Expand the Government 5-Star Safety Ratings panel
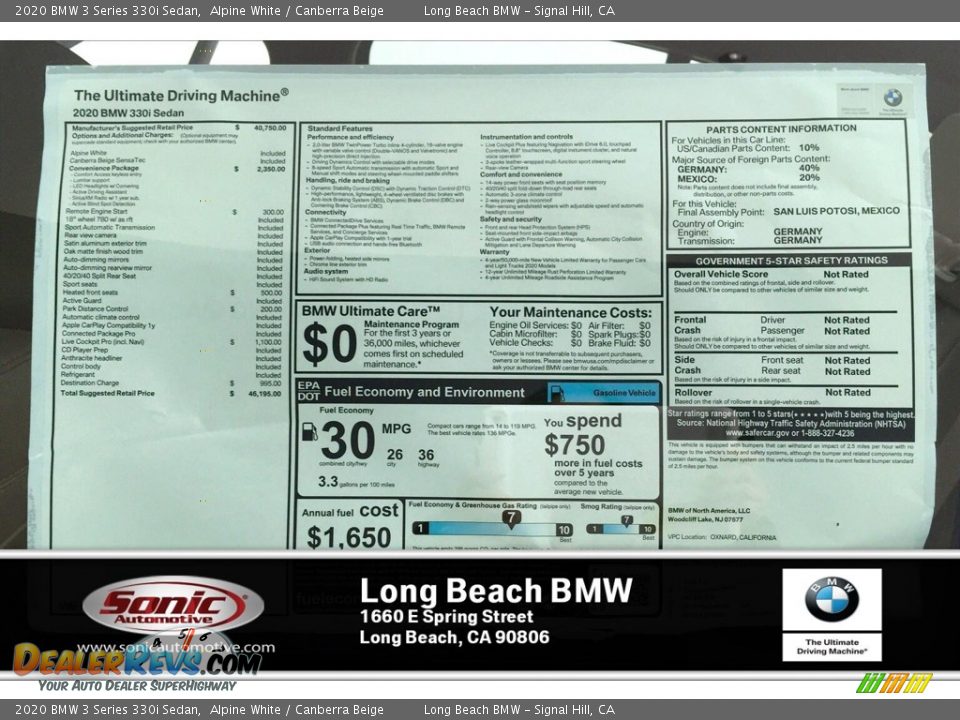Screen dimensions: 960x720 [794, 260]
